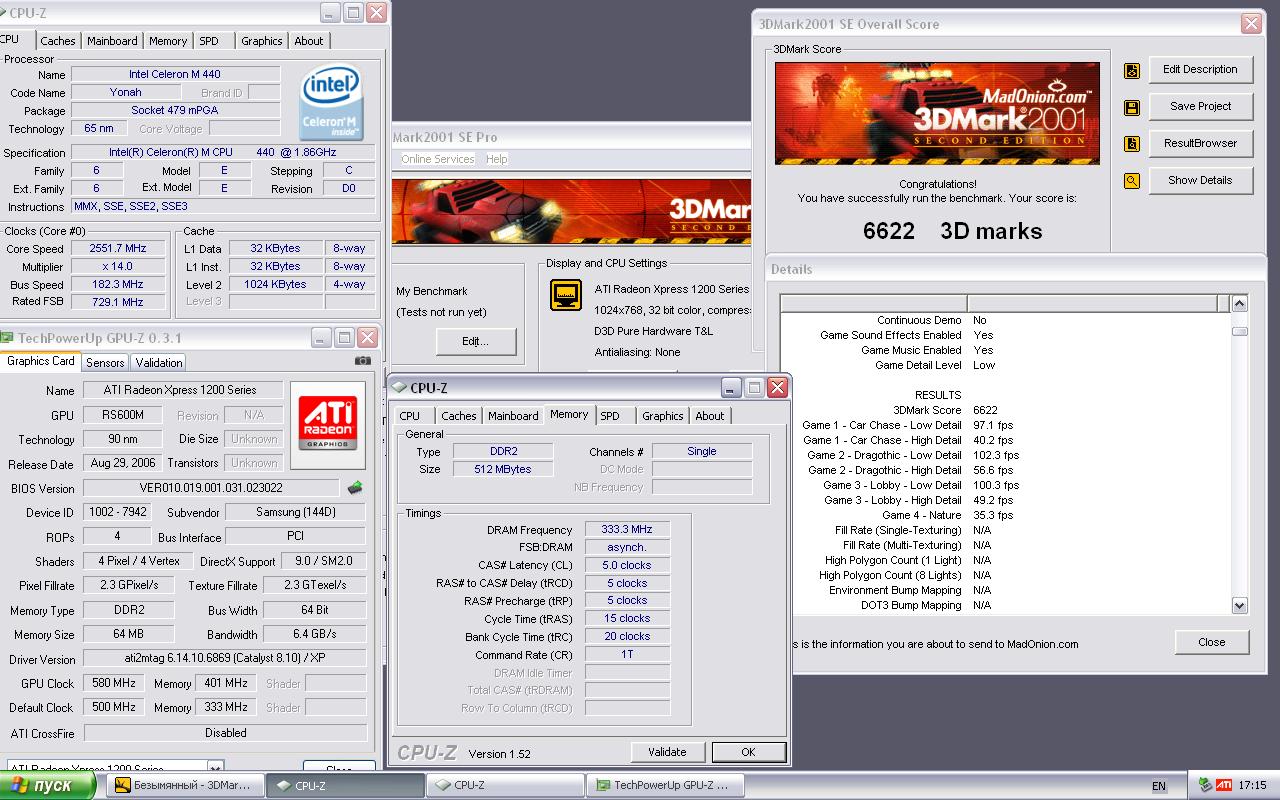The image size is (1280, 800).
Task: Click the Edit Description button
Action: pos(1200,70)
